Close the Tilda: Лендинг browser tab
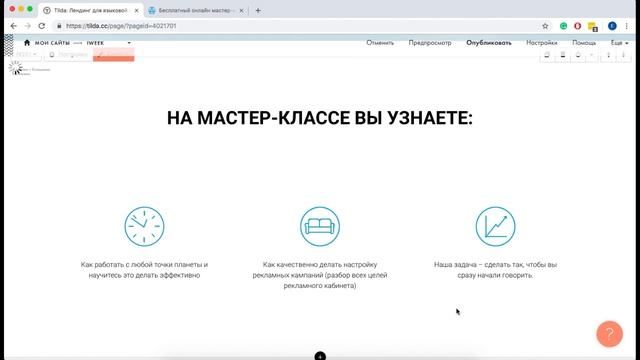The width and height of the screenshot is (640, 360). tap(136, 11)
